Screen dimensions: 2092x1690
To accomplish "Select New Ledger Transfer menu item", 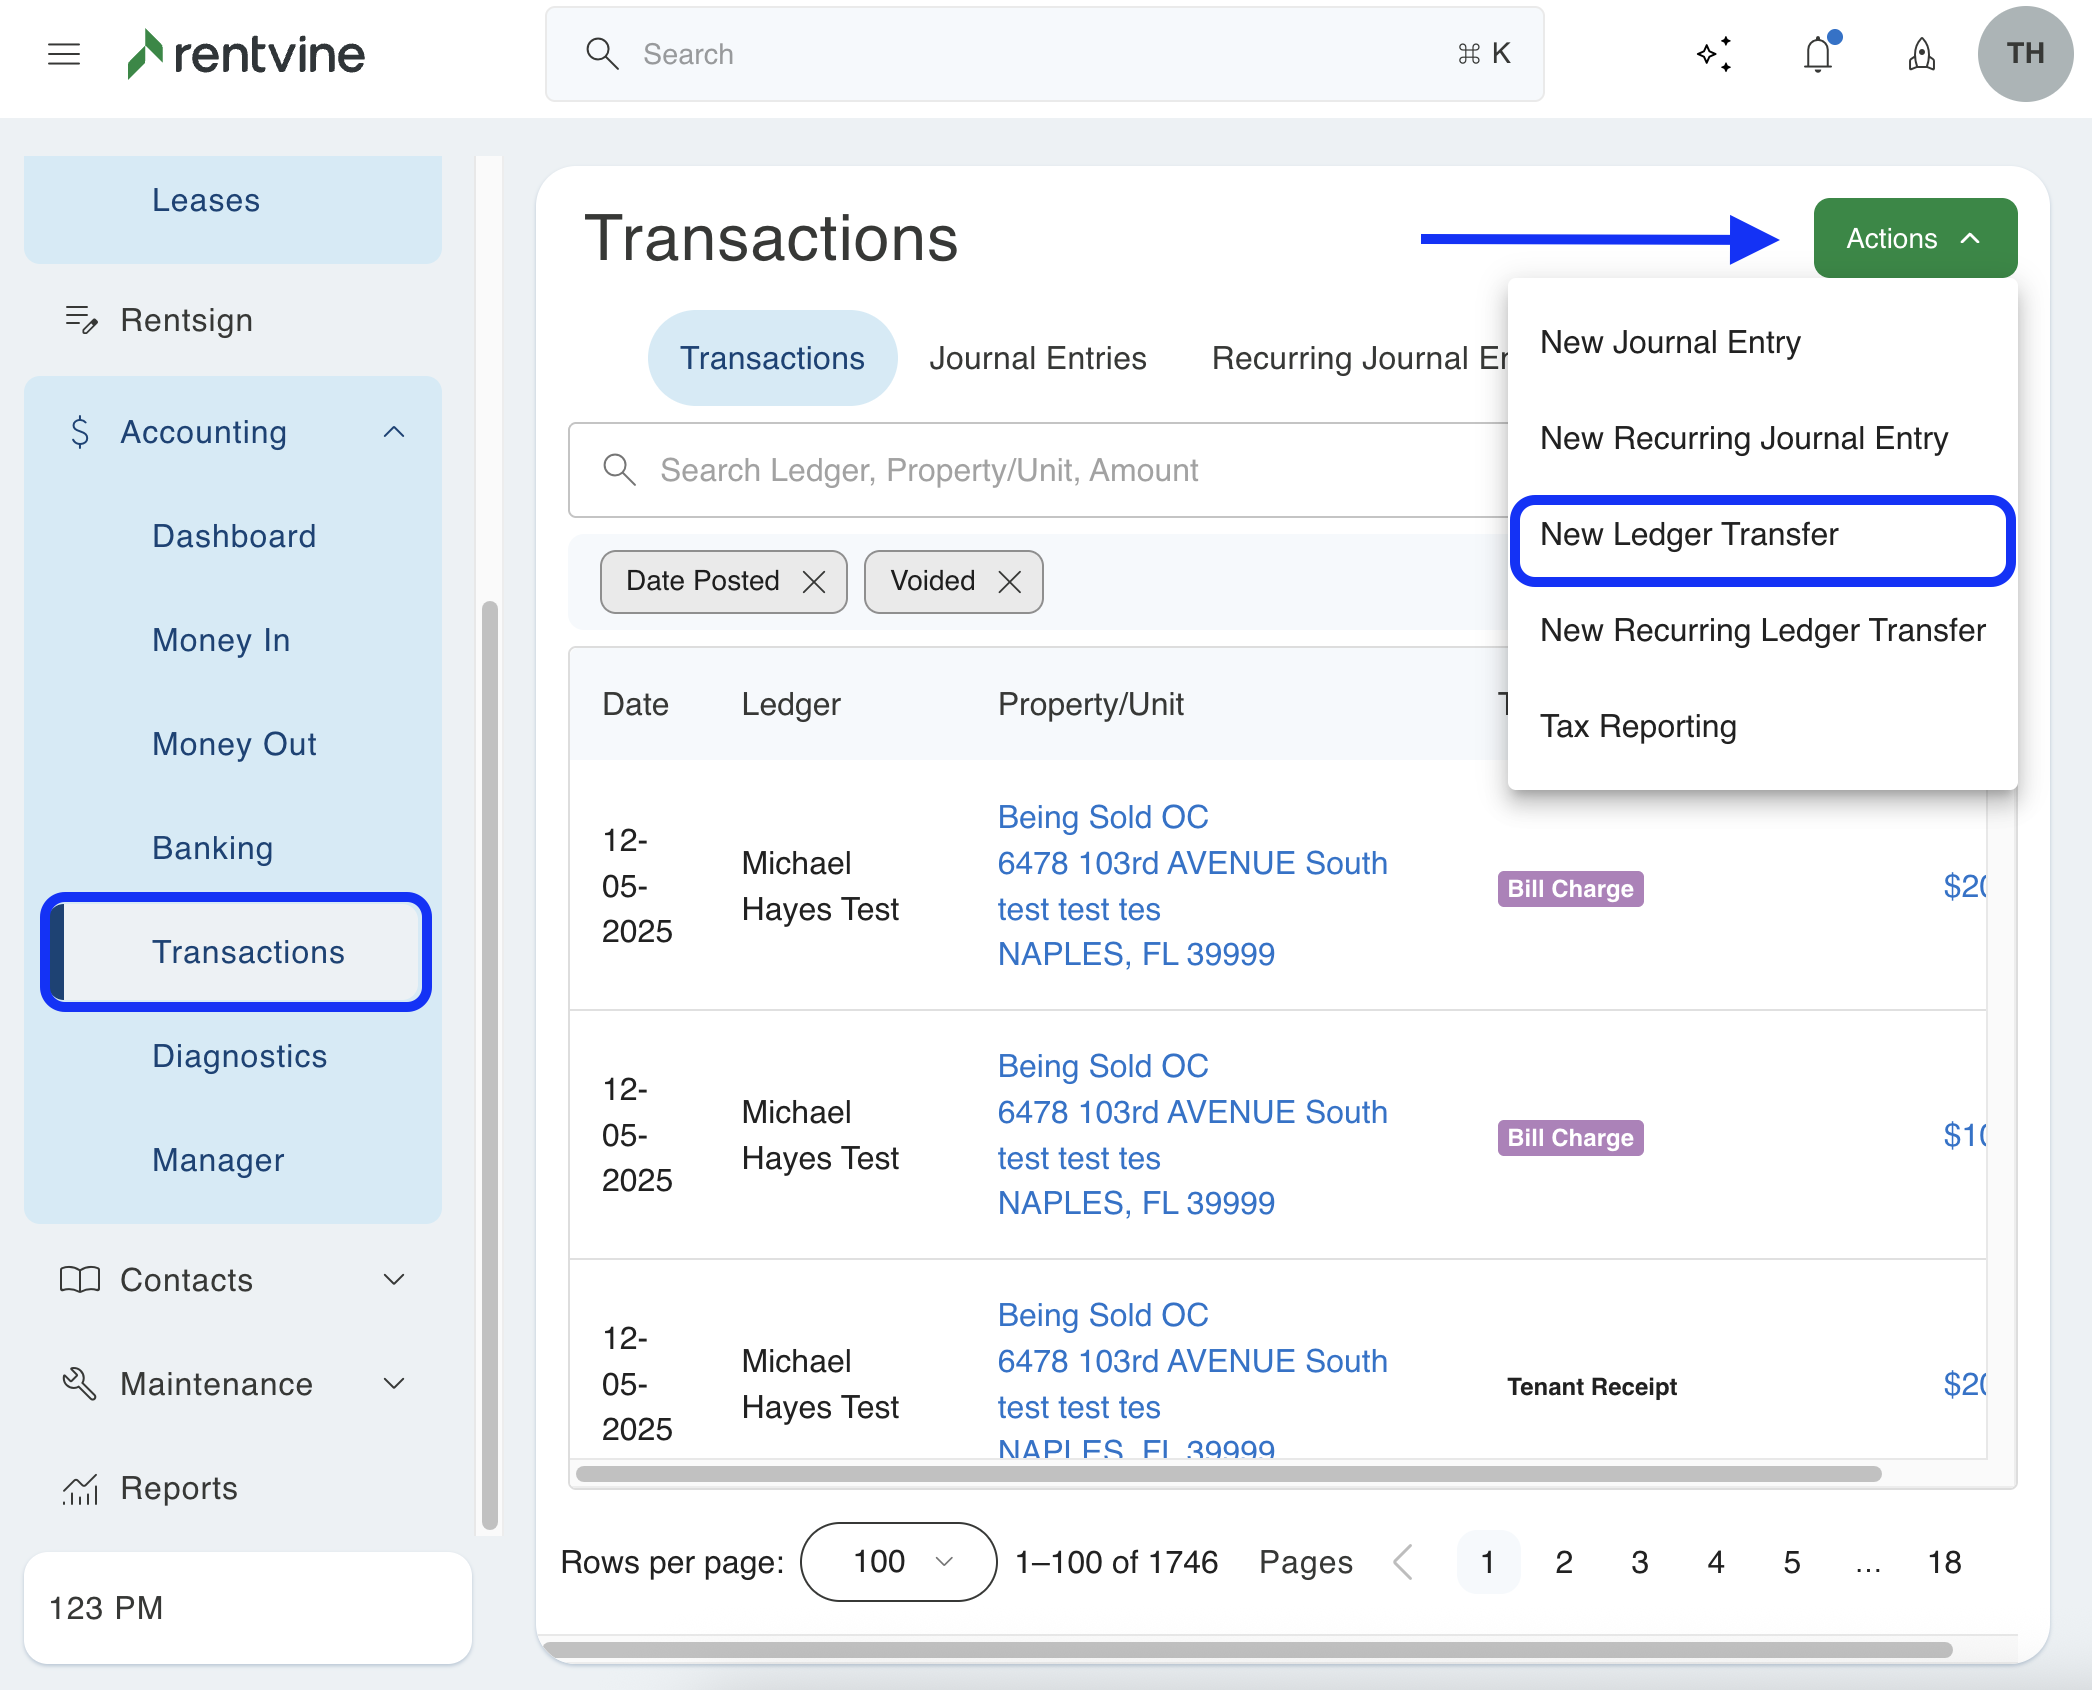I will (1689, 535).
